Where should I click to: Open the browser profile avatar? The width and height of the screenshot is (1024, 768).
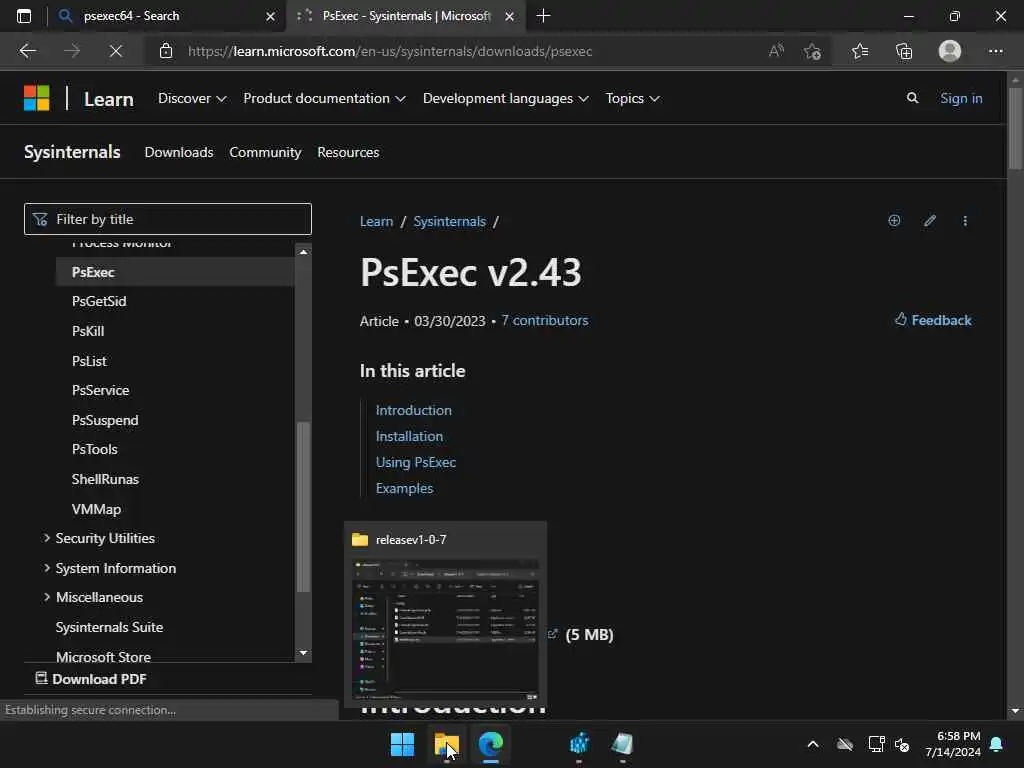950,51
